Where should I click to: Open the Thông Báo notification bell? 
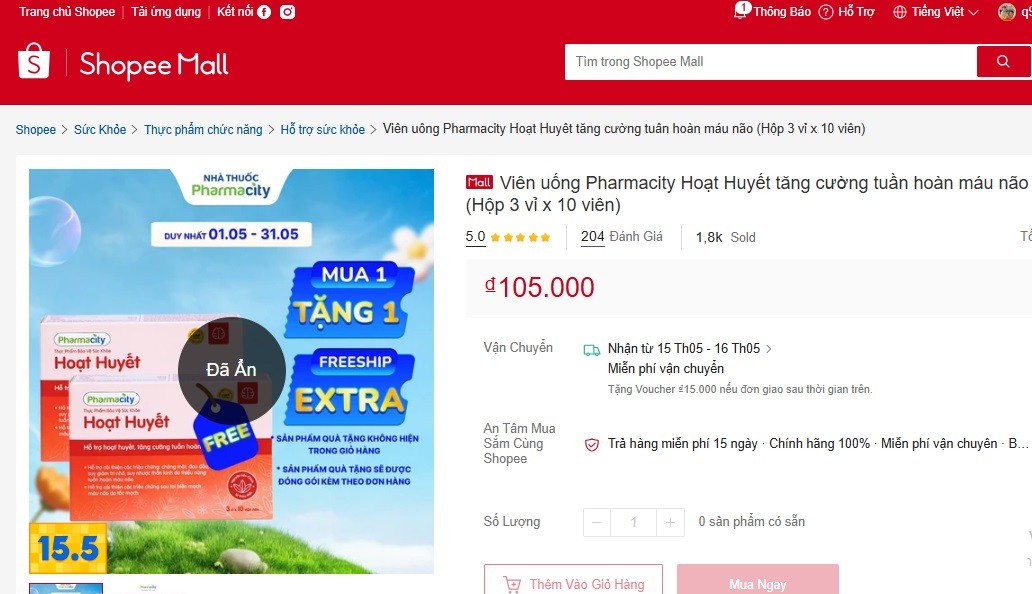coord(742,10)
